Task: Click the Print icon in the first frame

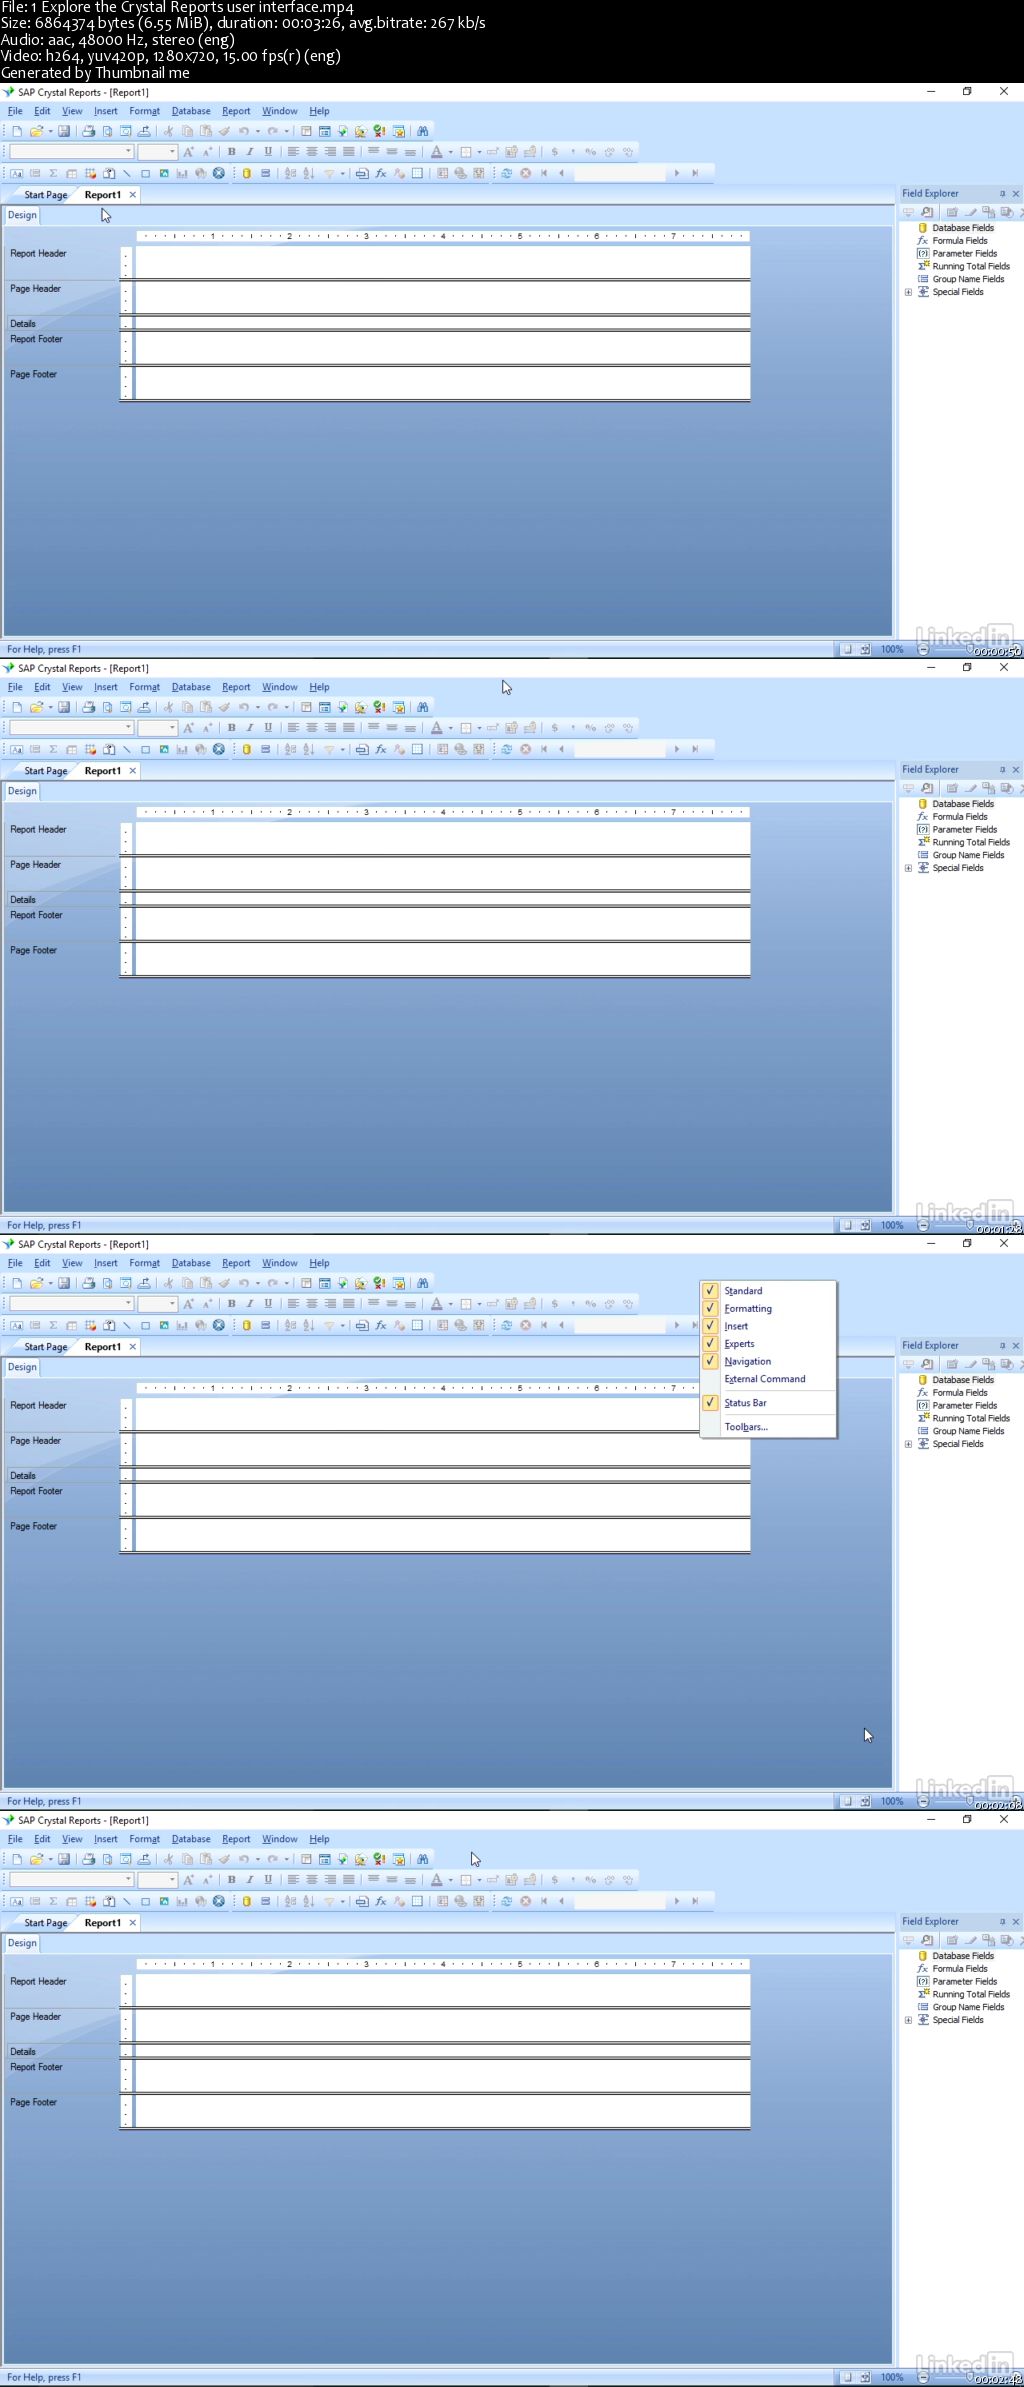Action: tap(88, 131)
